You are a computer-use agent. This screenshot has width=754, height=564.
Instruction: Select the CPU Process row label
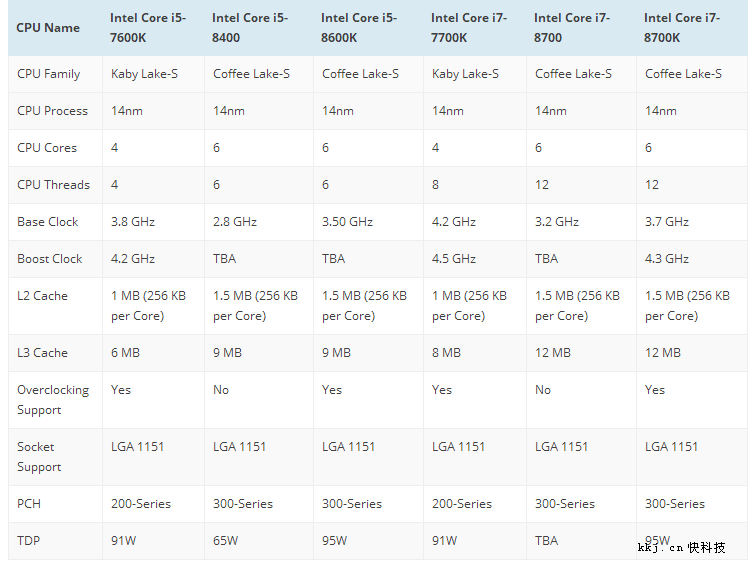pos(52,111)
